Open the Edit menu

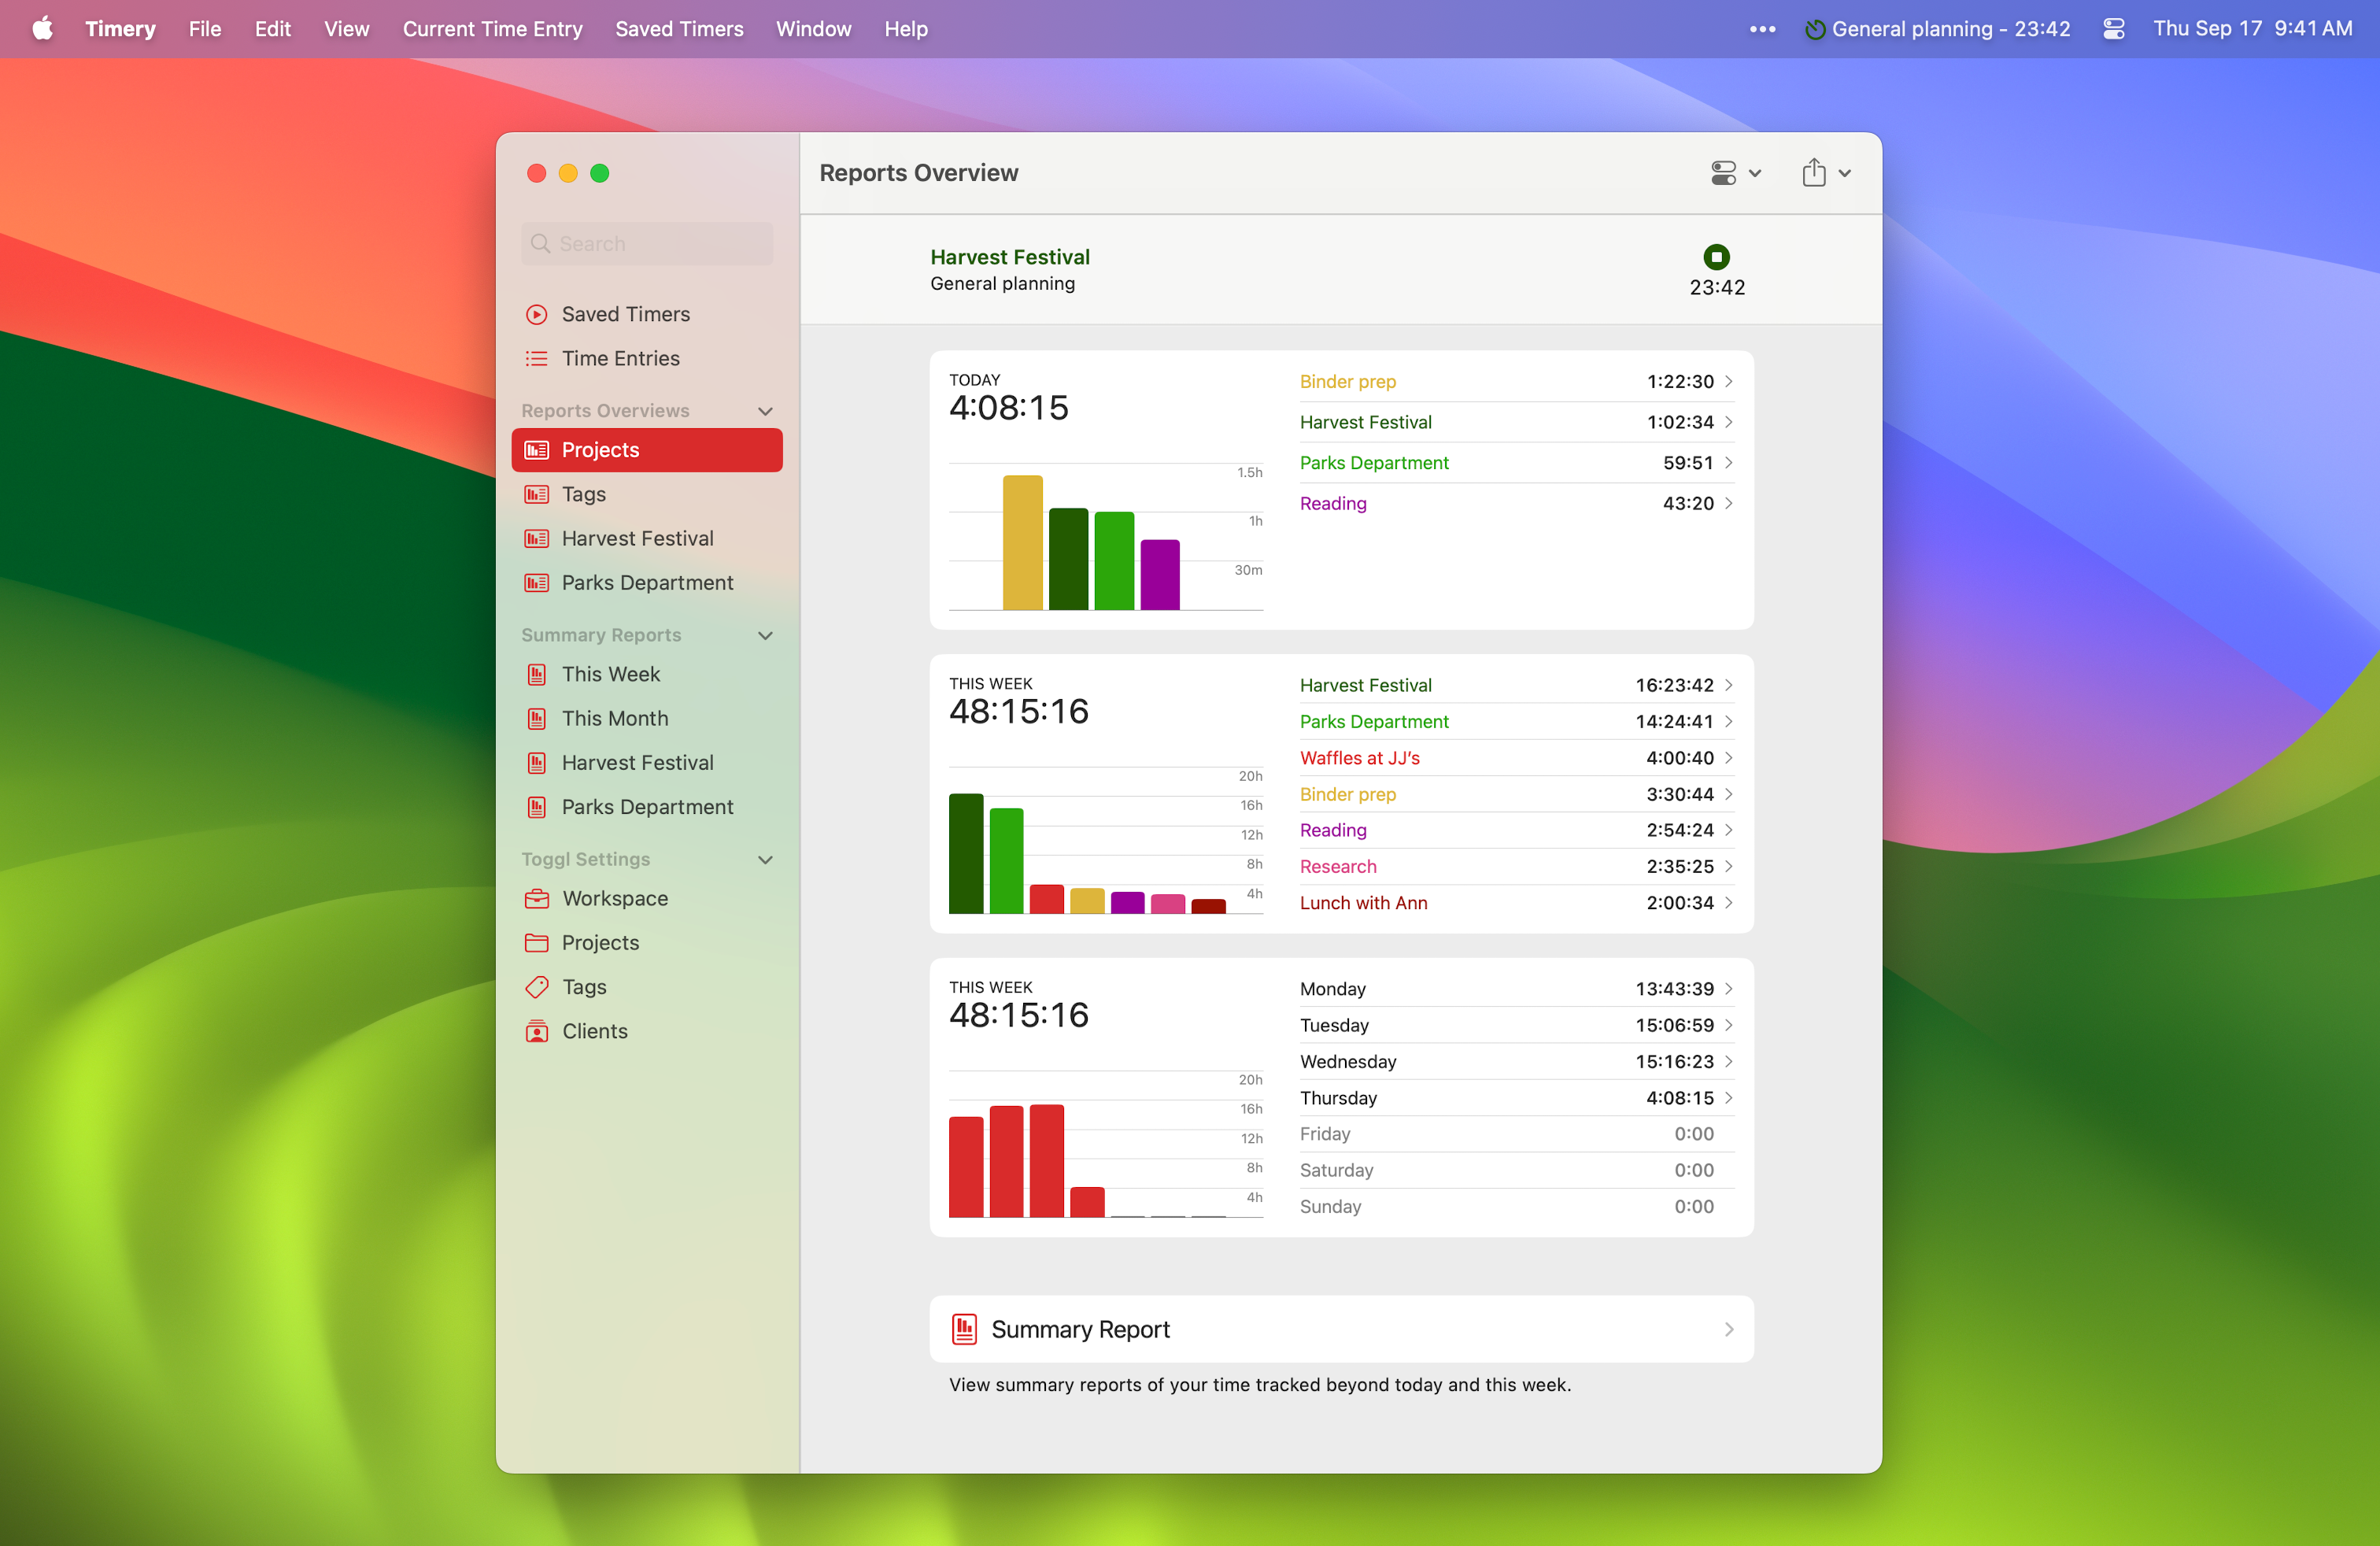[x=272, y=29]
